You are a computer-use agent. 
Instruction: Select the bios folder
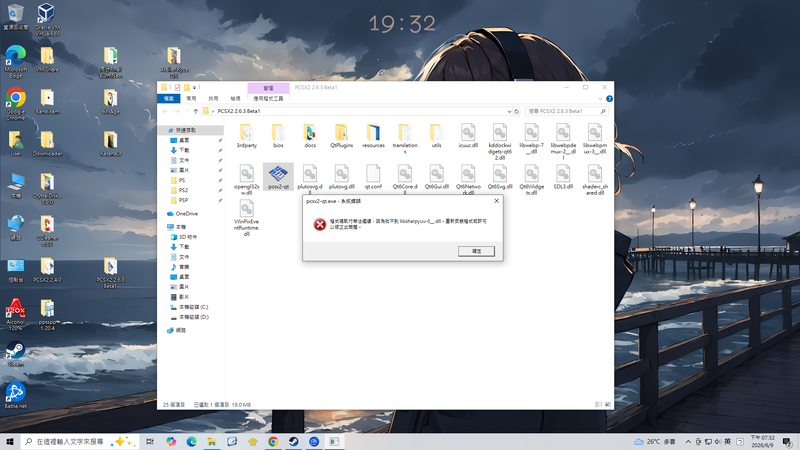coord(278,136)
